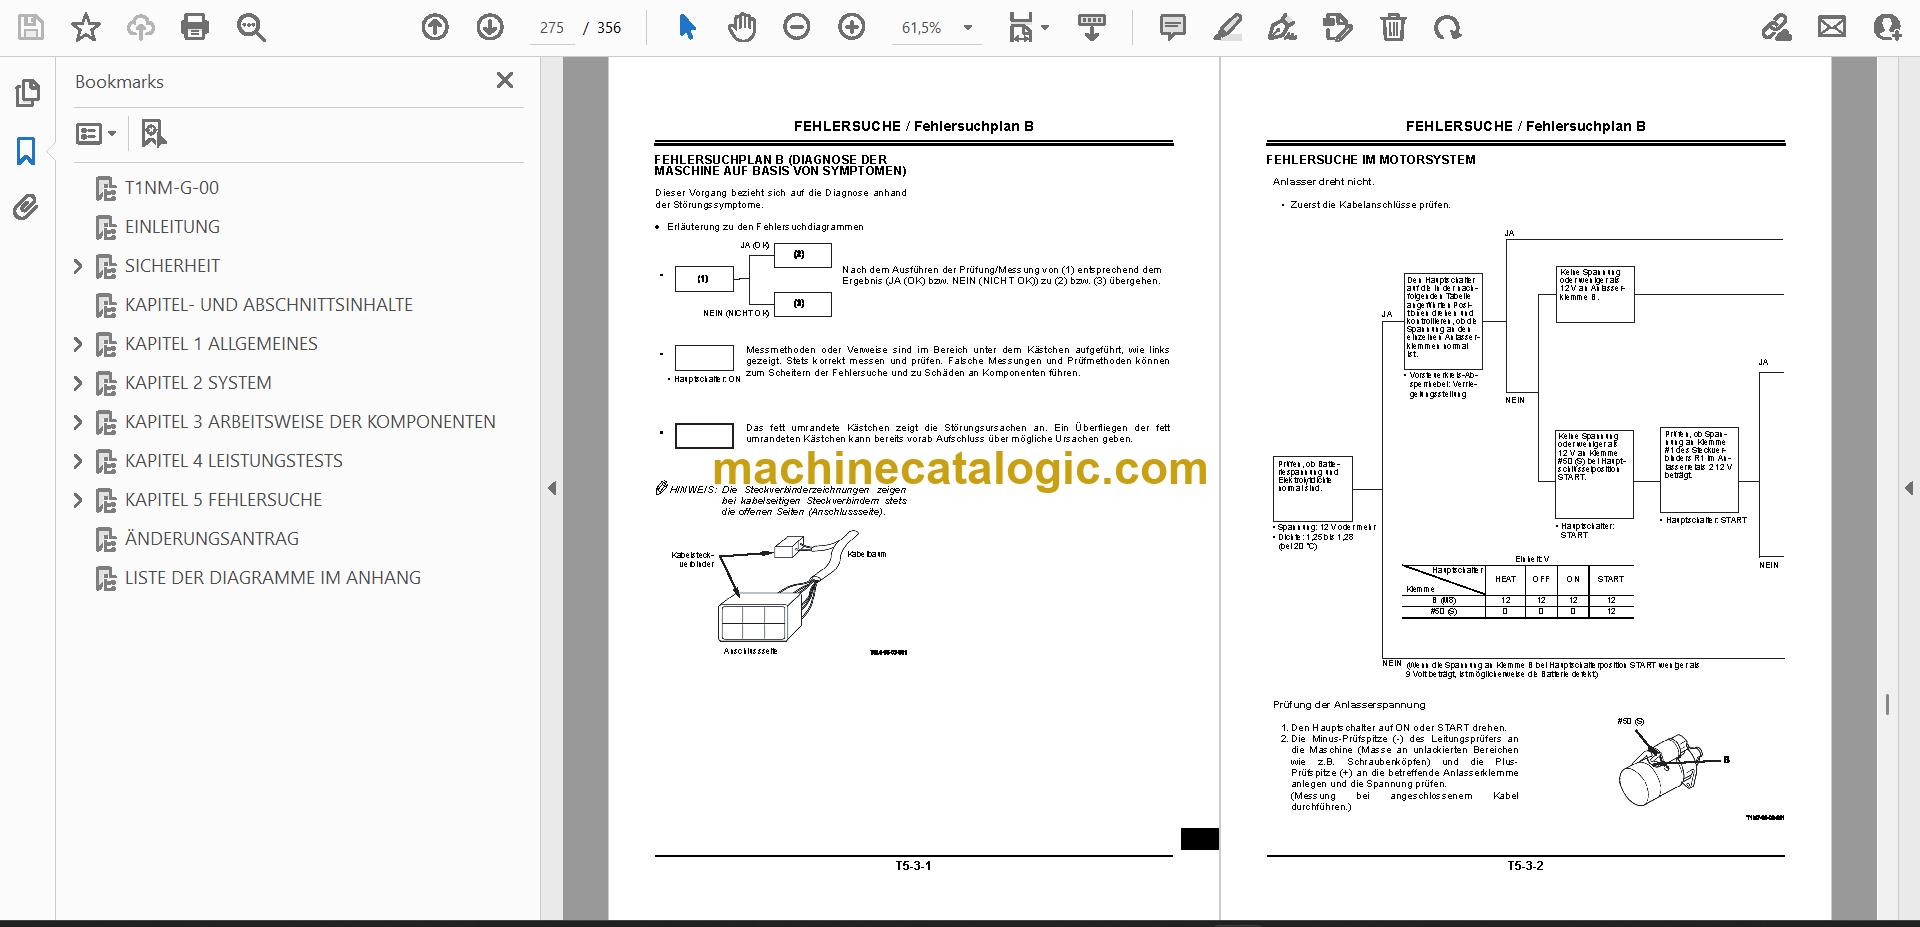Expand the SICHERHEIT bookmark

78,266
